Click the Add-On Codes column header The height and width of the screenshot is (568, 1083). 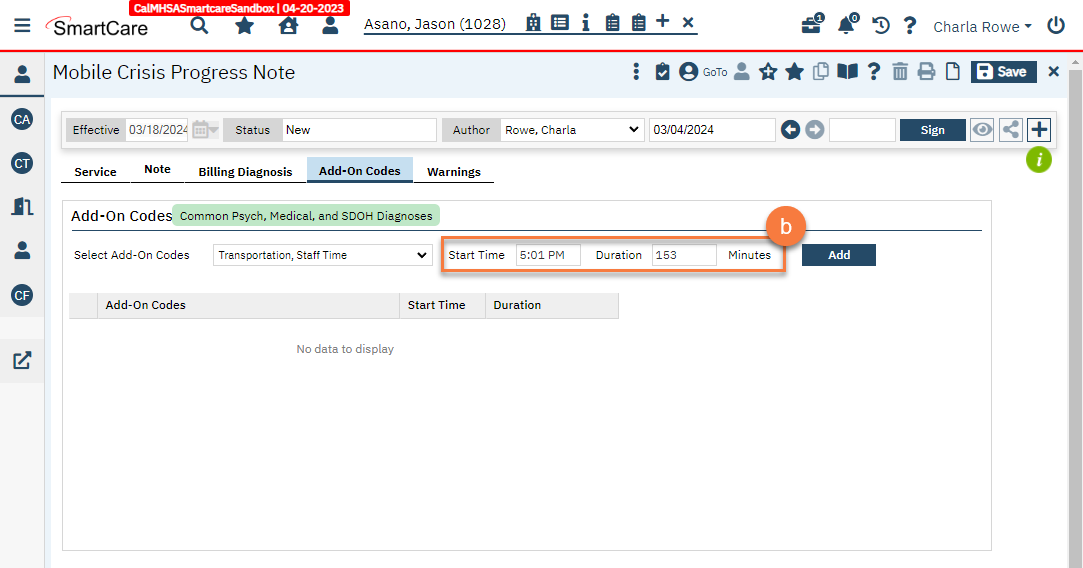pyautogui.click(x=248, y=305)
